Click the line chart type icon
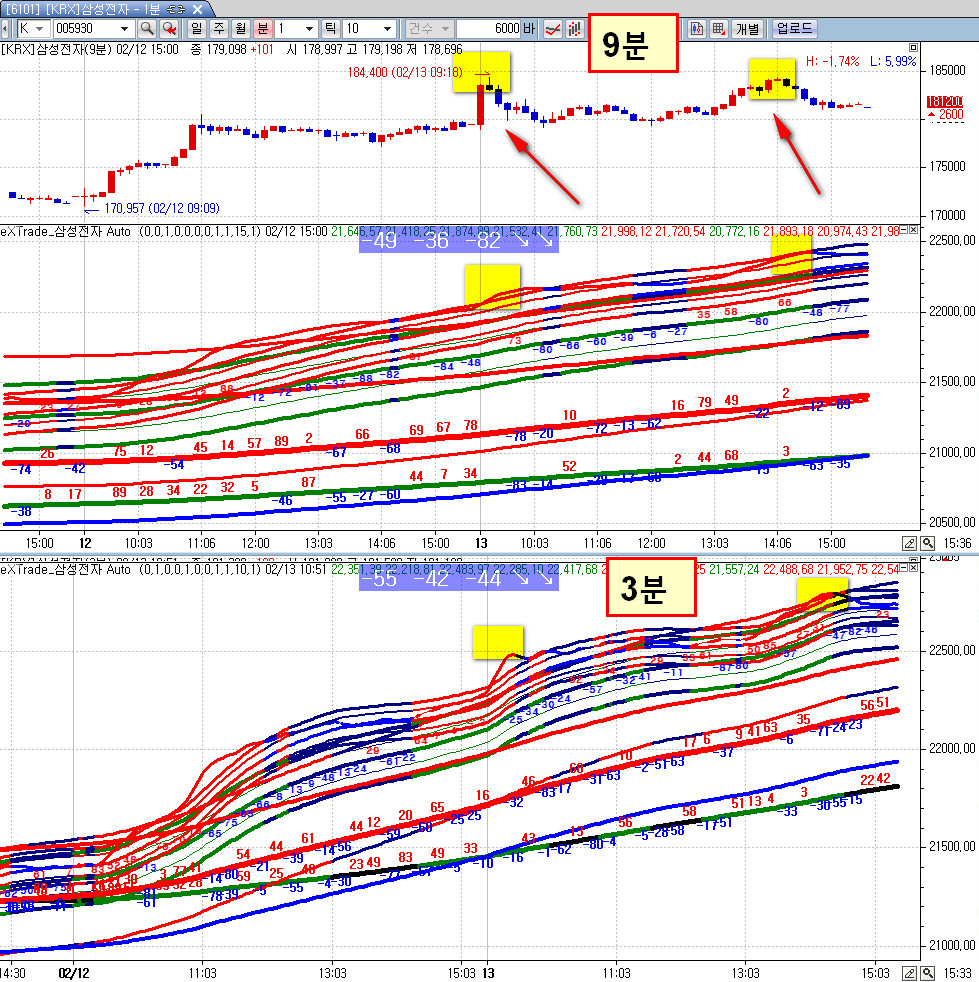The image size is (979, 982). click(x=552, y=28)
